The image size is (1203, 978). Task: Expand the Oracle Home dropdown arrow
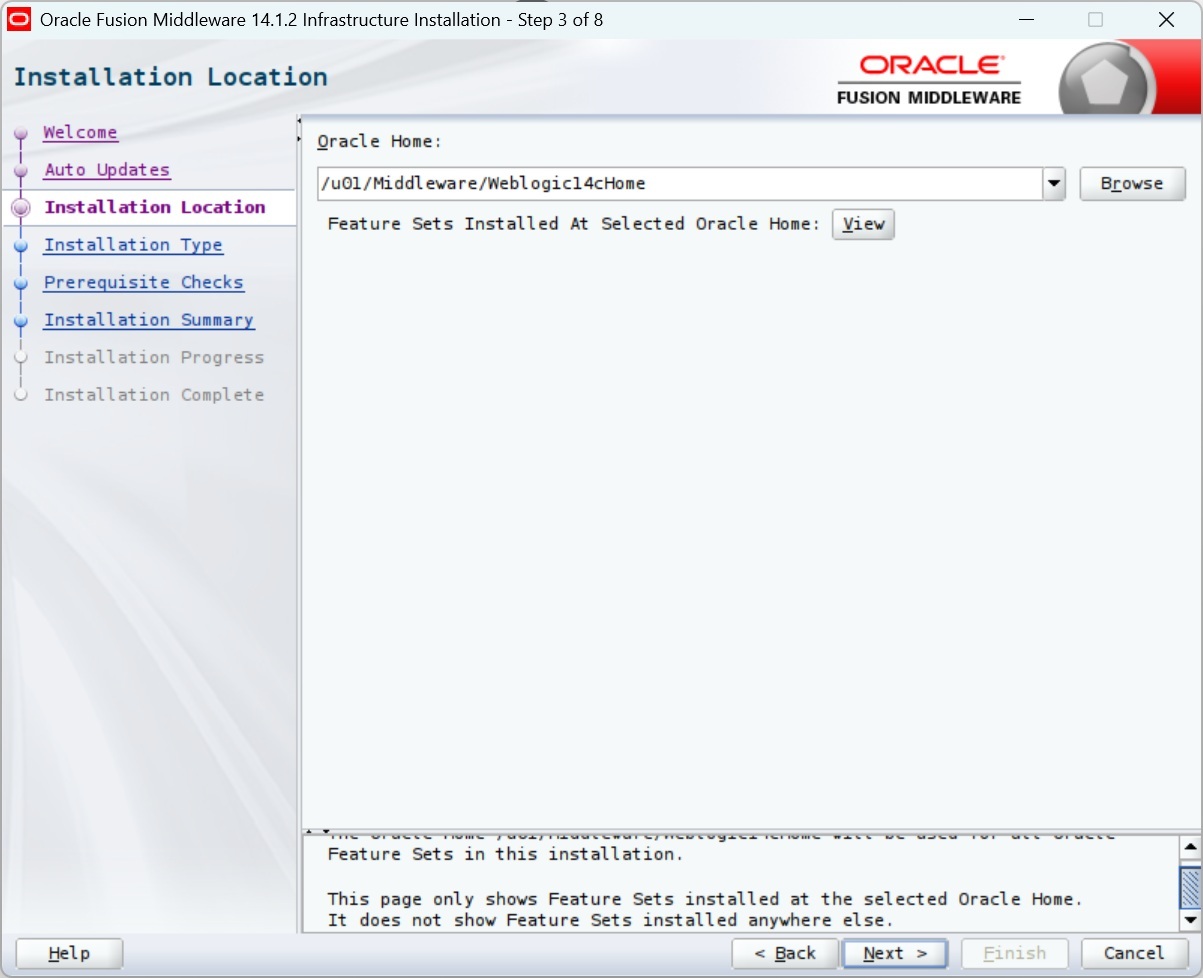point(1054,184)
